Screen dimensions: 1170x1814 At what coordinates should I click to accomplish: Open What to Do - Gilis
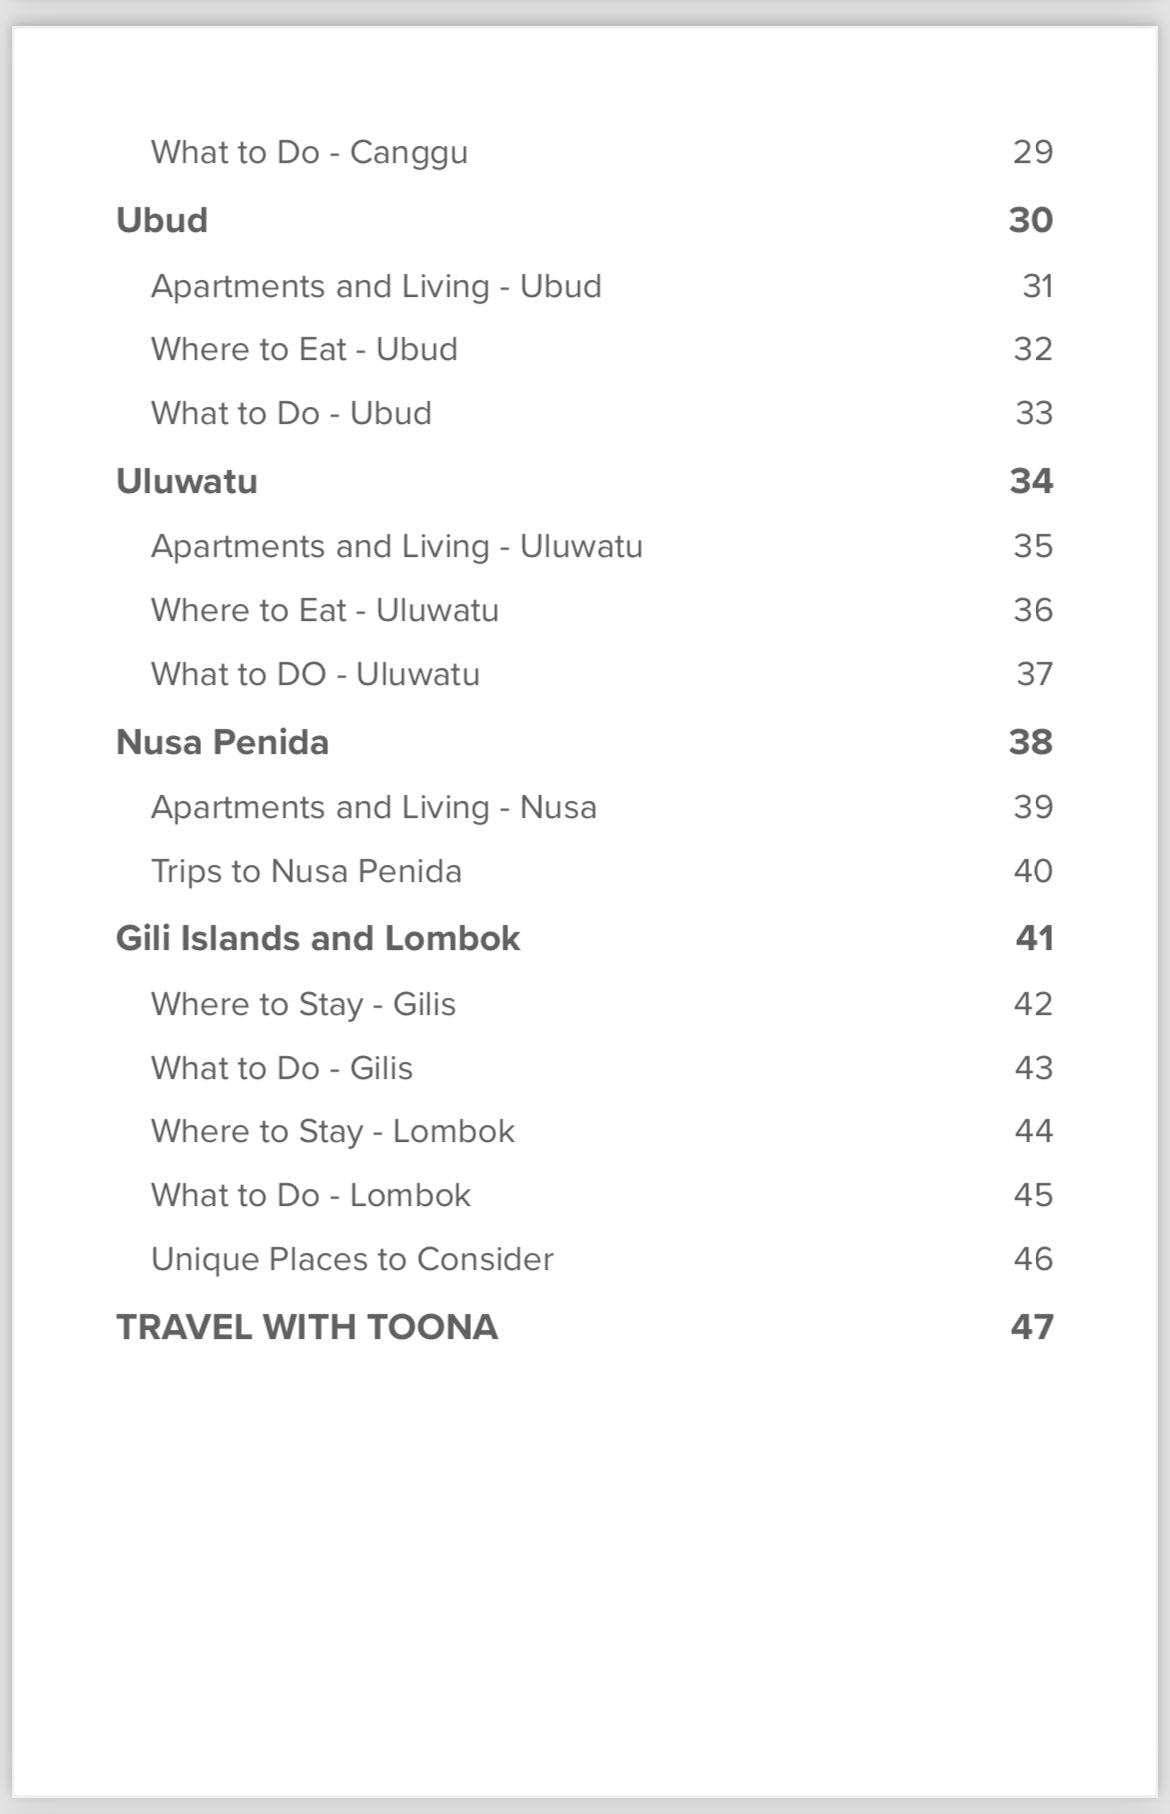click(x=281, y=1068)
